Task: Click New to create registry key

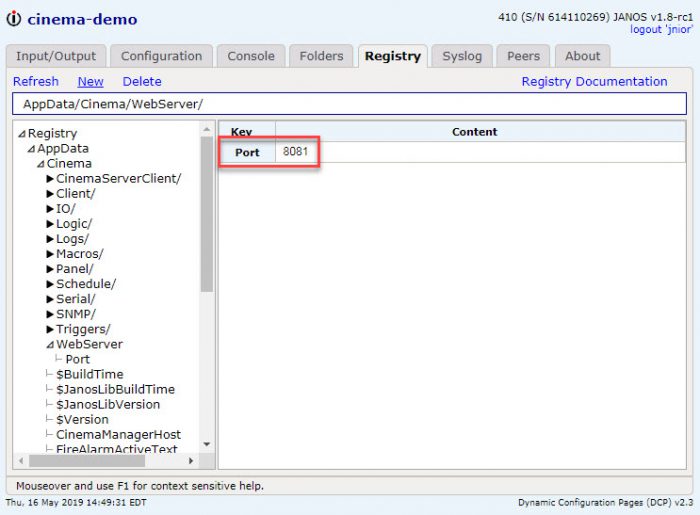Action: pos(90,82)
